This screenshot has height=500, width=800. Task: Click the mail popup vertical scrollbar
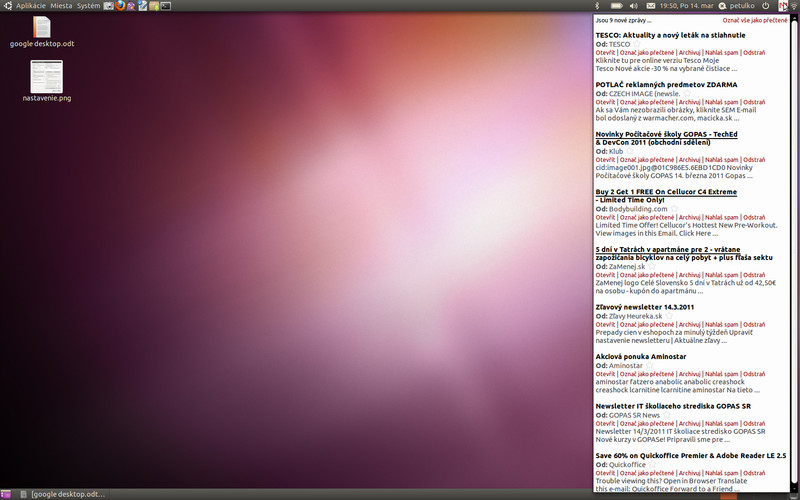tap(793, 253)
